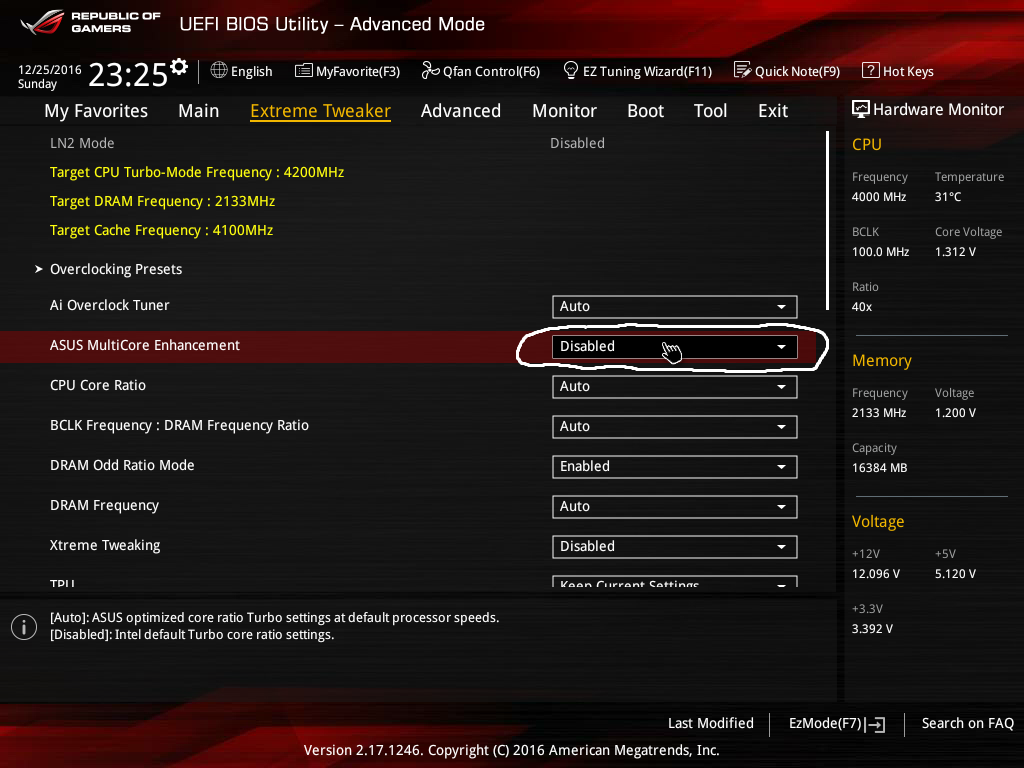The height and width of the screenshot is (768, 1024).
Task: Open the Hot Keys list
Action: pyautogui.click(x=898, y=71)
